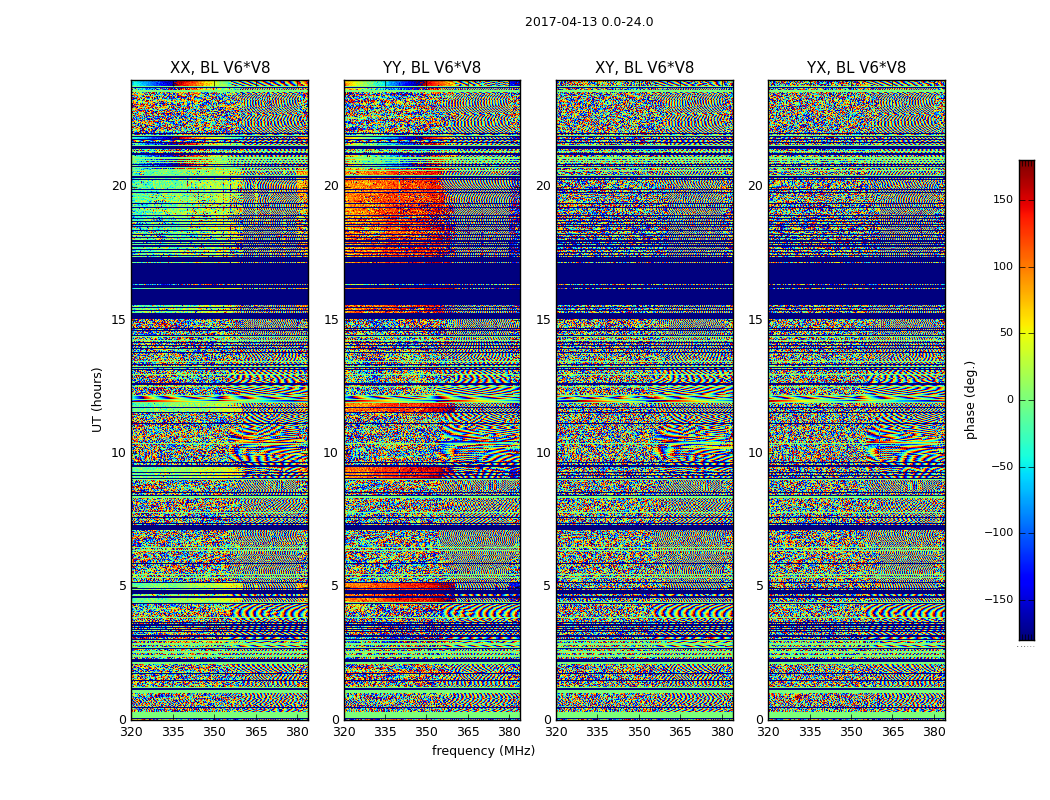1050x800 pixels.
Task: Click the date title 2017-04-13 0.0-24.0
Action: click(x=589, y=22)
